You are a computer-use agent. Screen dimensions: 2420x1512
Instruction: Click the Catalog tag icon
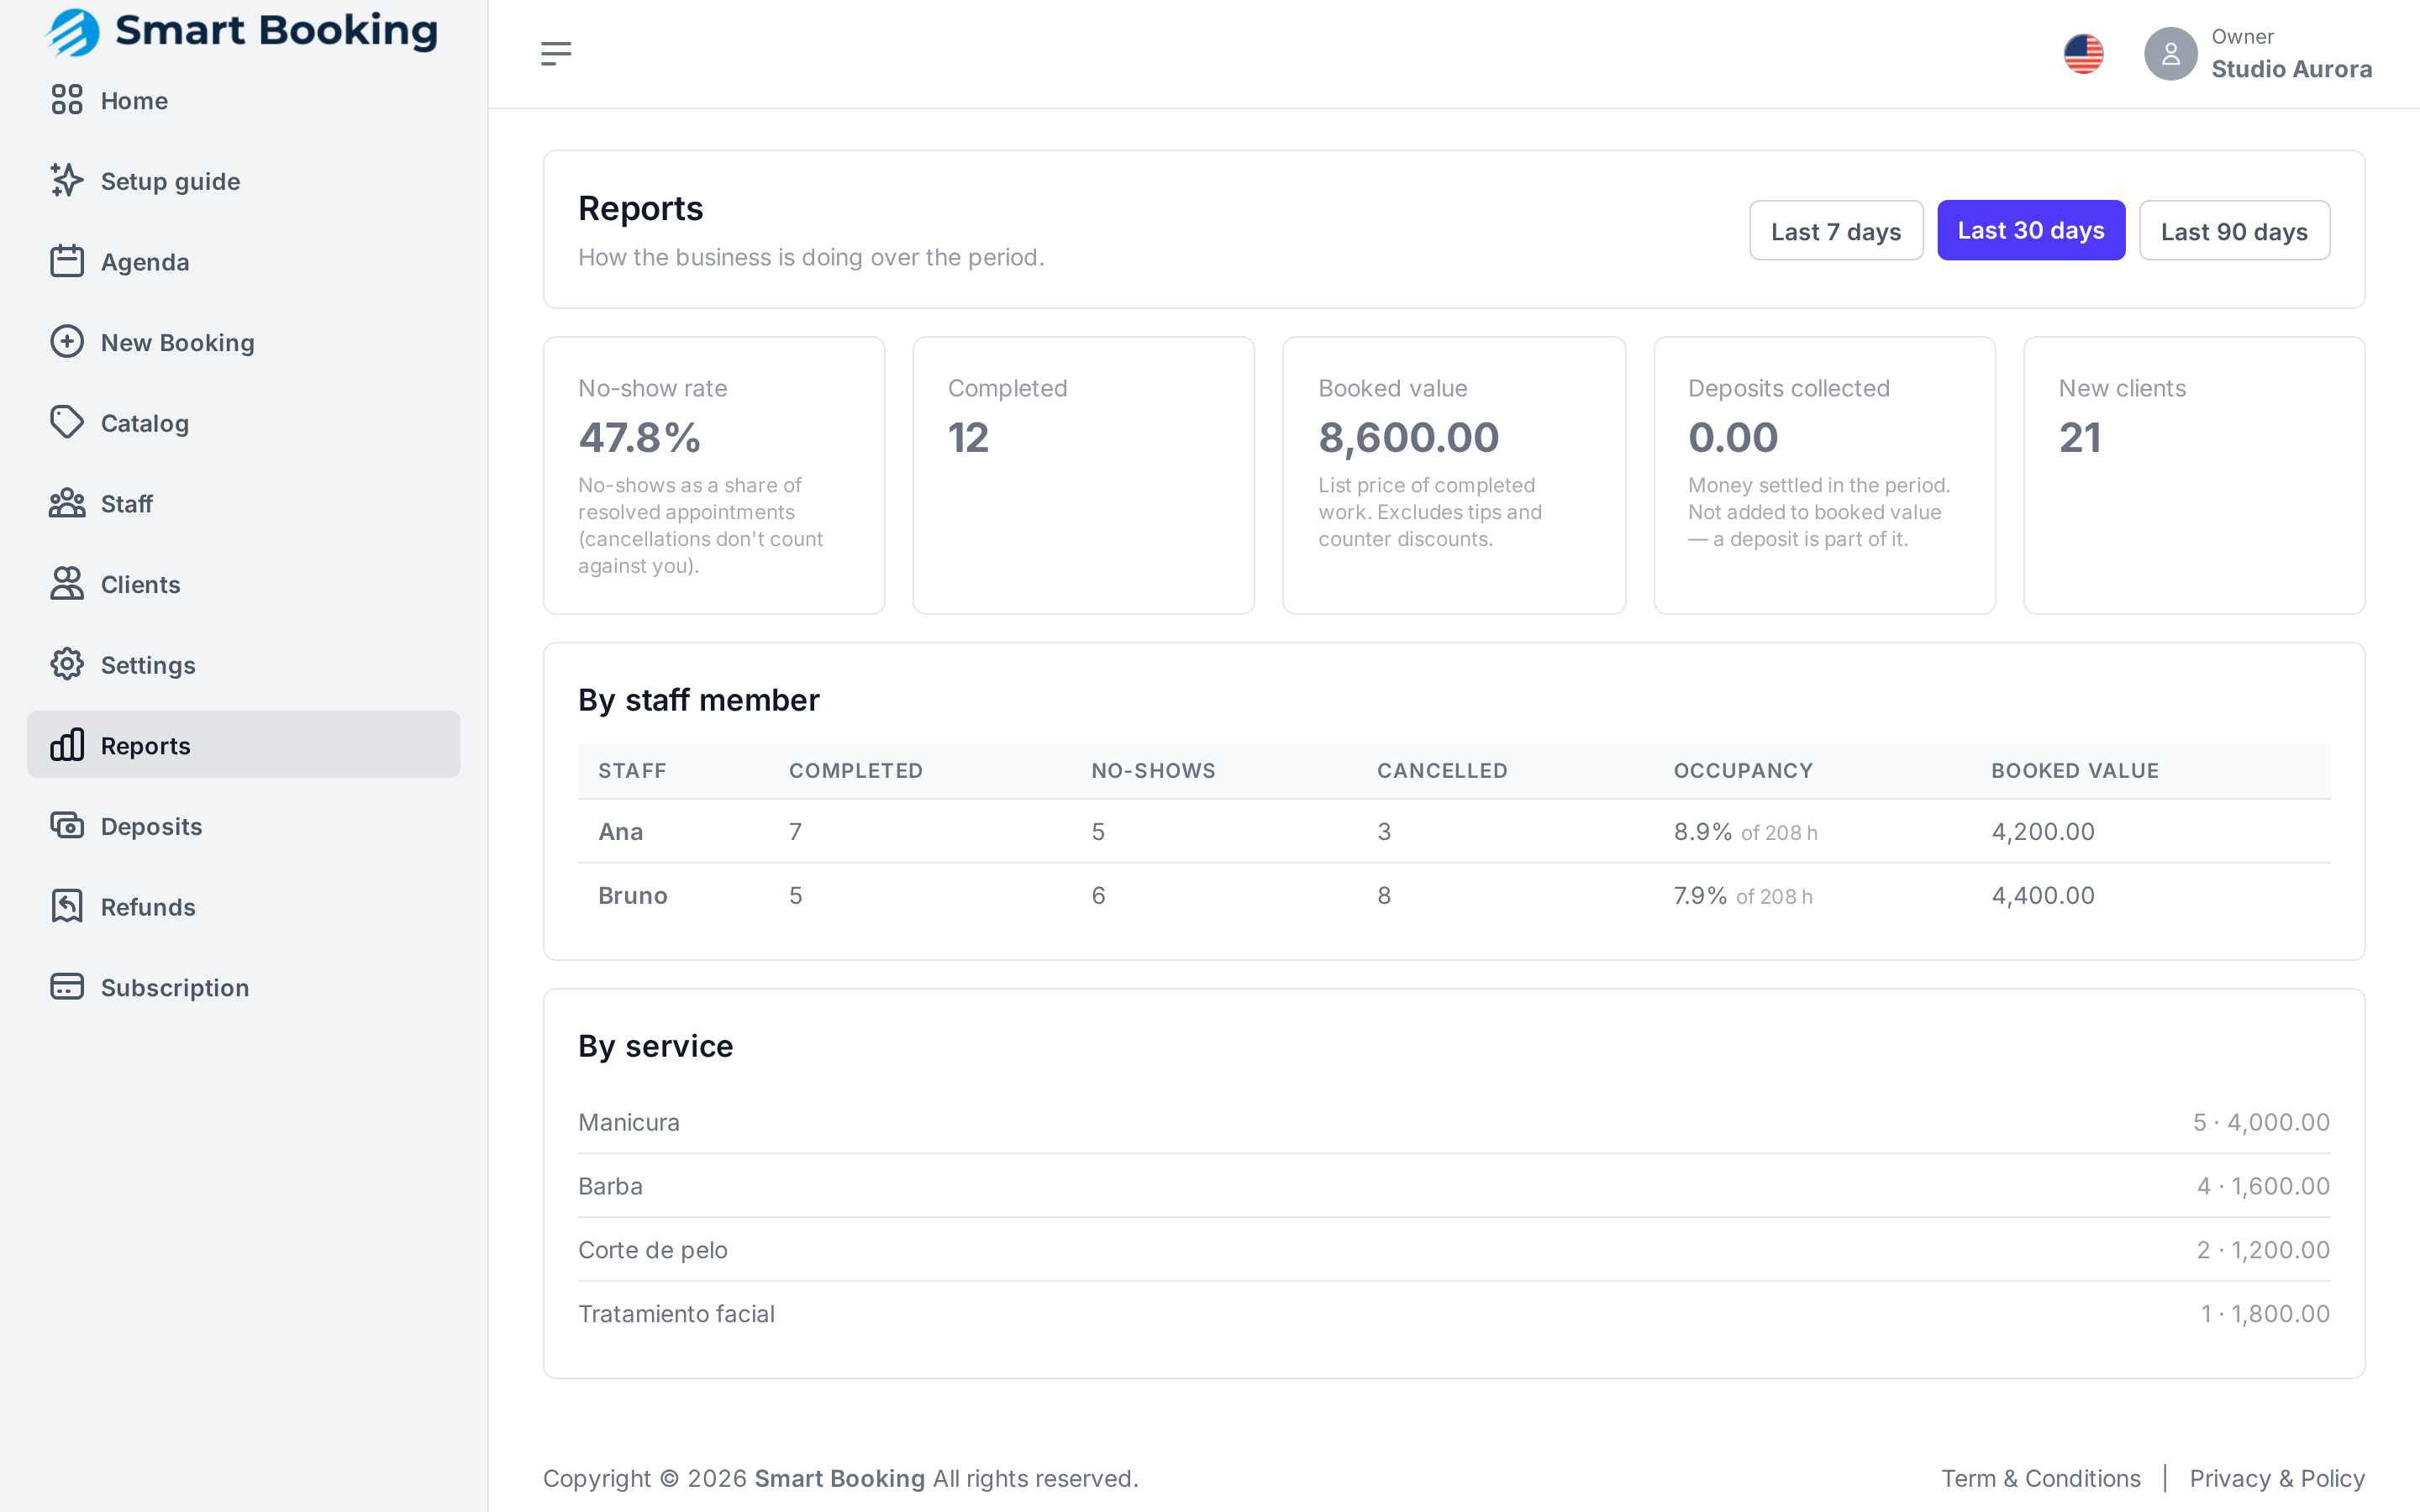(67, 422)
